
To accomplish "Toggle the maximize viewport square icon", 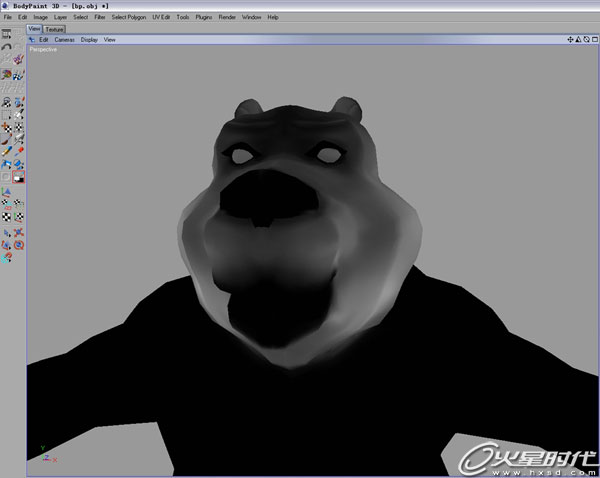I will 595,39.
